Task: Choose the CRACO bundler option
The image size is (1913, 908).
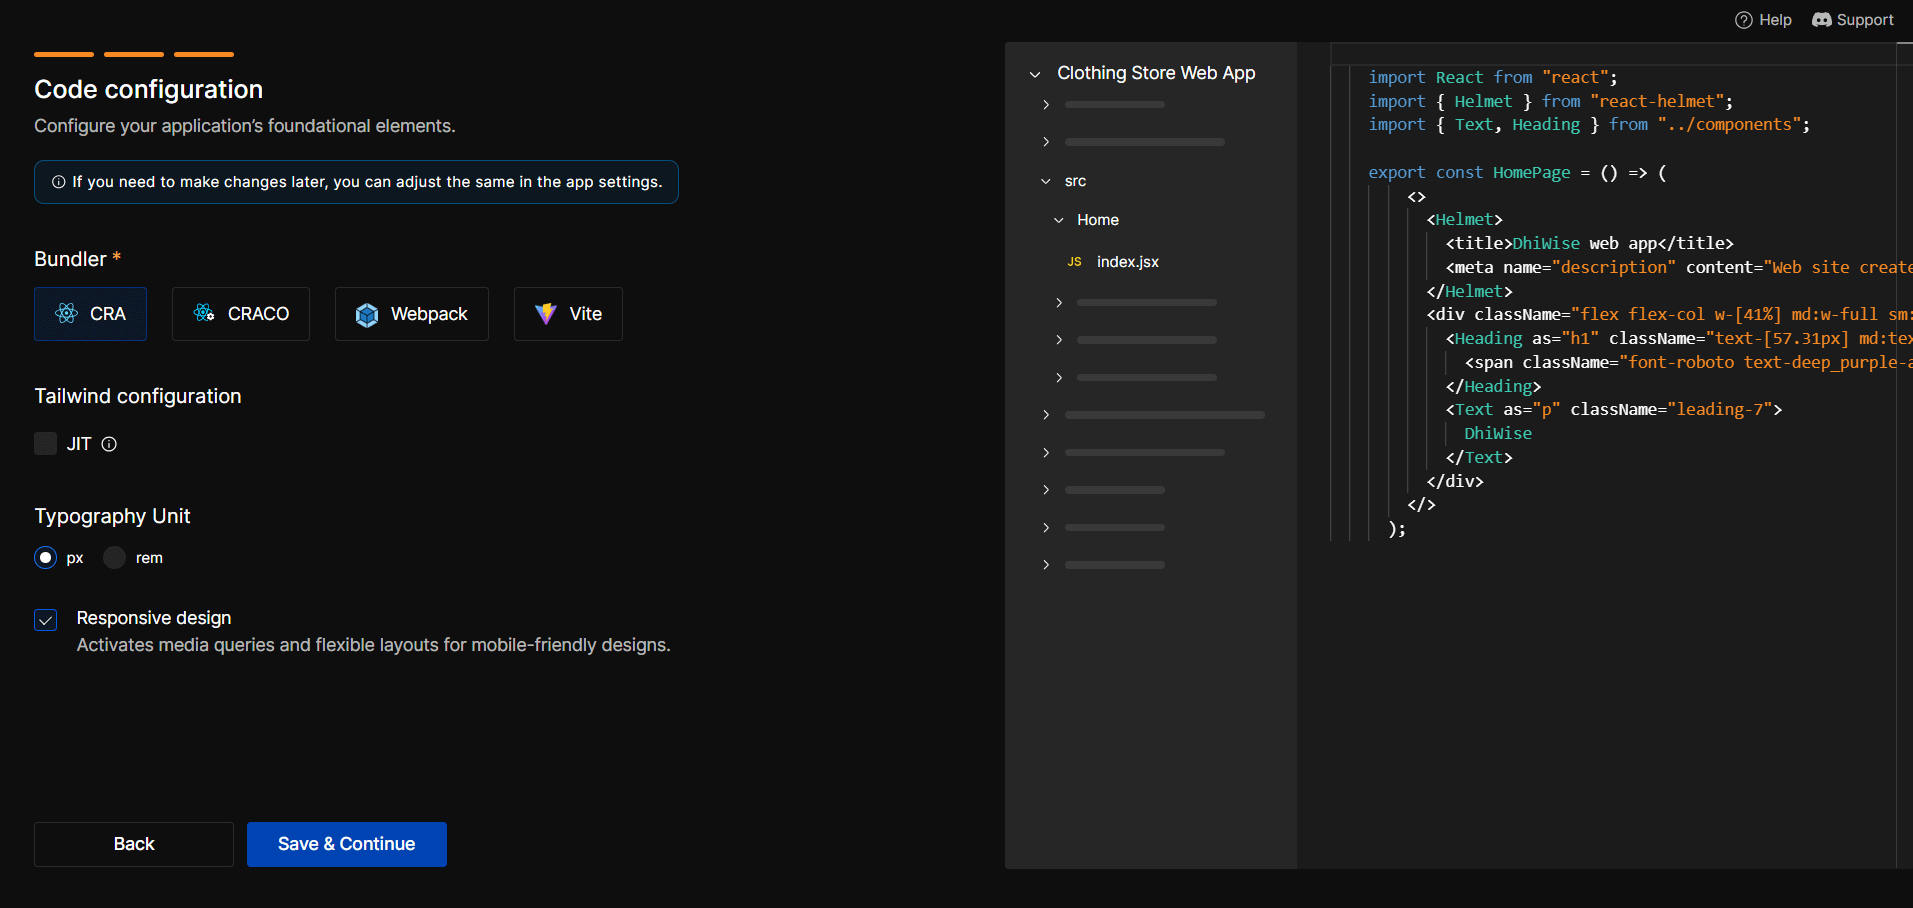Action: tap(241, 314)
